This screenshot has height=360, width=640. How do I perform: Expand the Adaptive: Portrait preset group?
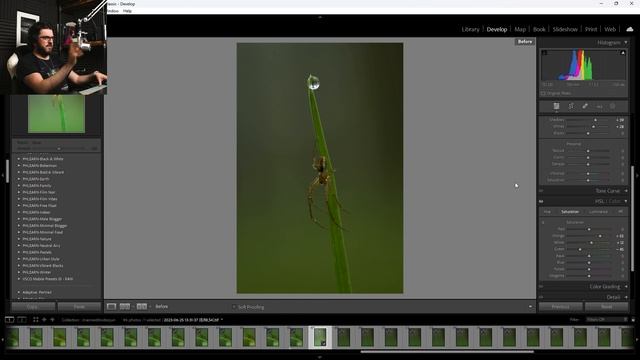pyautogui.click(x=19, y=292)
